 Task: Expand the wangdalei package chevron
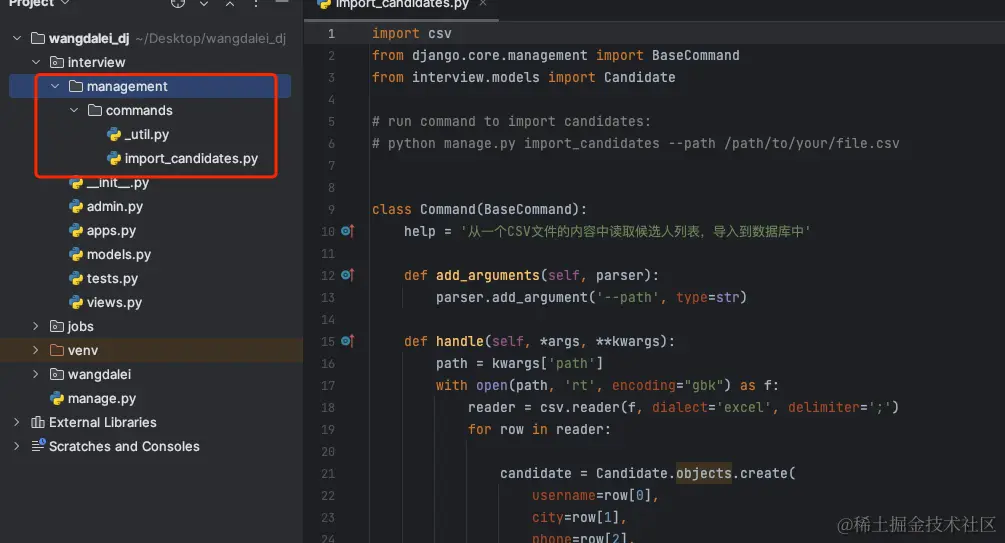pyautogui.click(x=36, y=374)
